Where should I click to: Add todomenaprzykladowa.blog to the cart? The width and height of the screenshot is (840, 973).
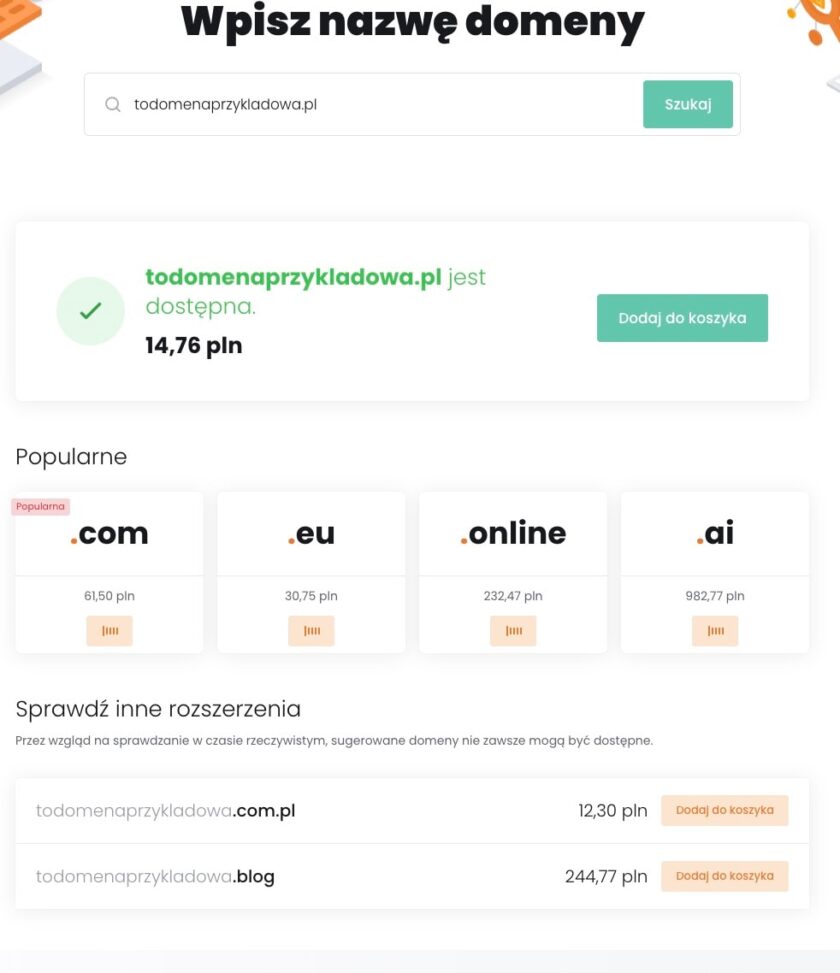pos(724,876)
